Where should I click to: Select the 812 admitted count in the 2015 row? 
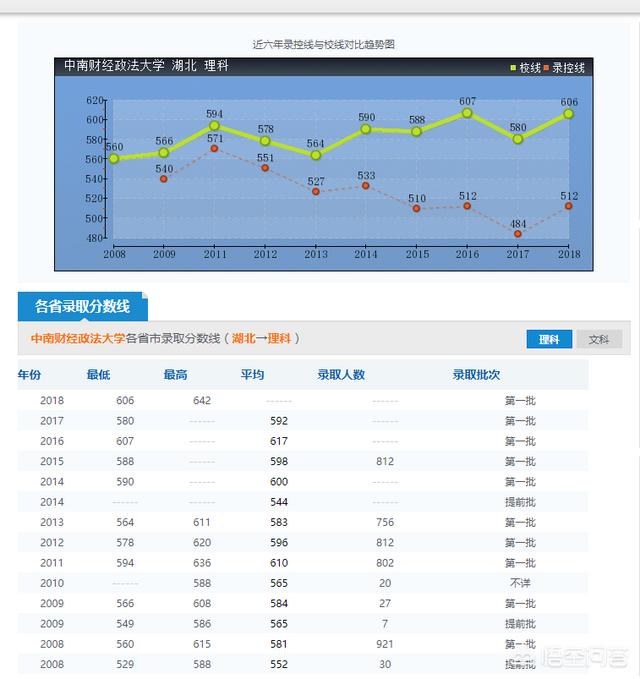385,462
